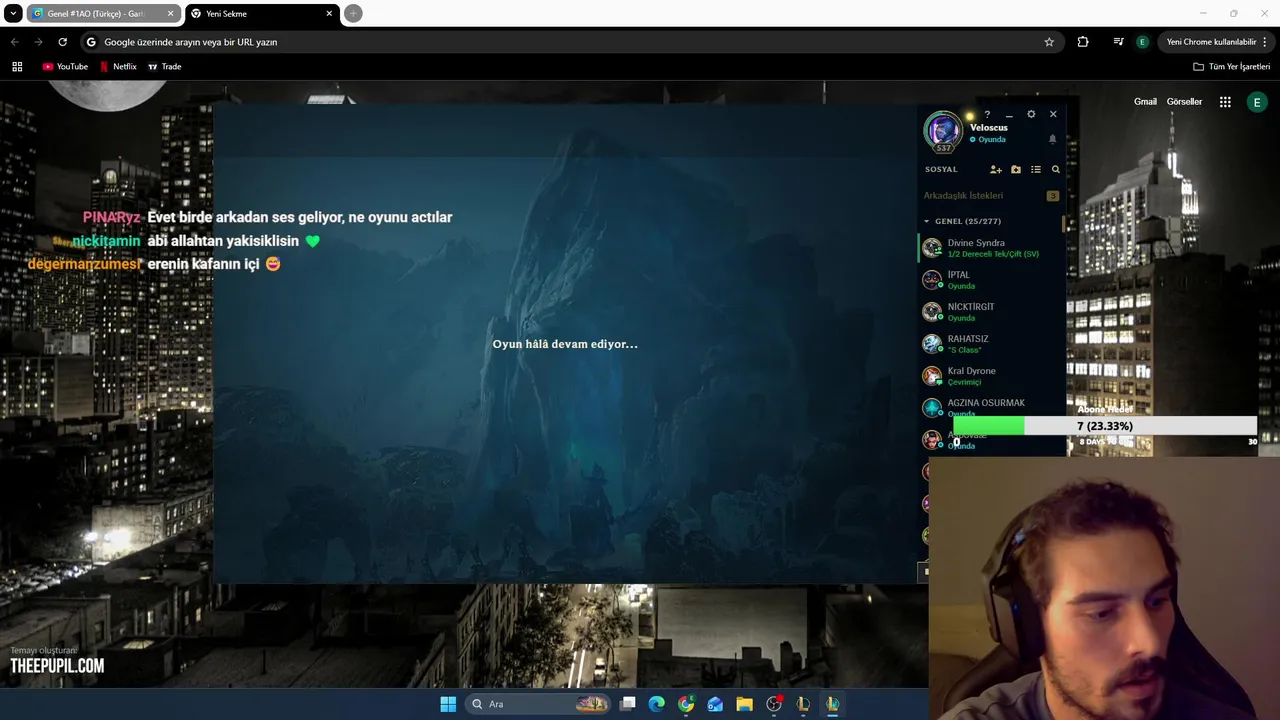1280x720 pixels.
Task: Open the Chrome media controls icon
Action: (1118, 42)
